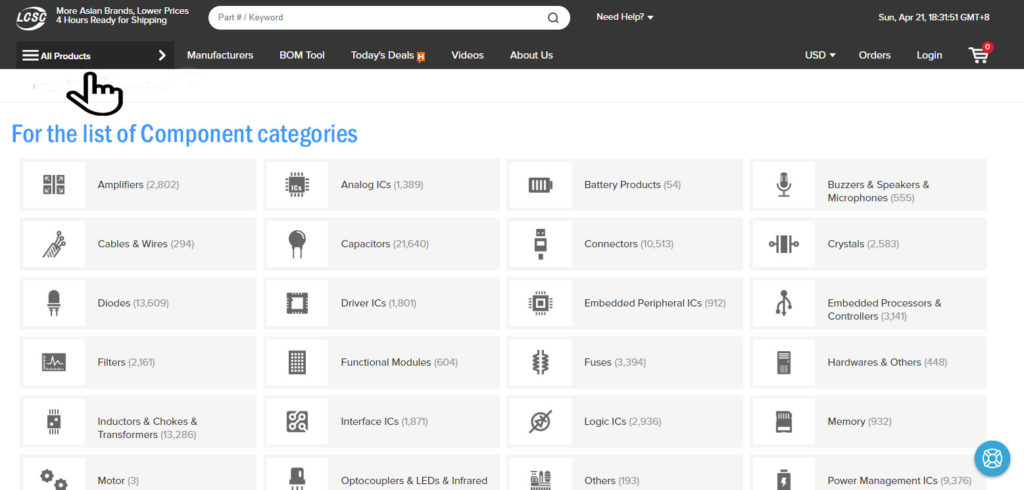Click the Diodes LED icon
This screenshot has height=490, width=1024.
coord(54,303)
